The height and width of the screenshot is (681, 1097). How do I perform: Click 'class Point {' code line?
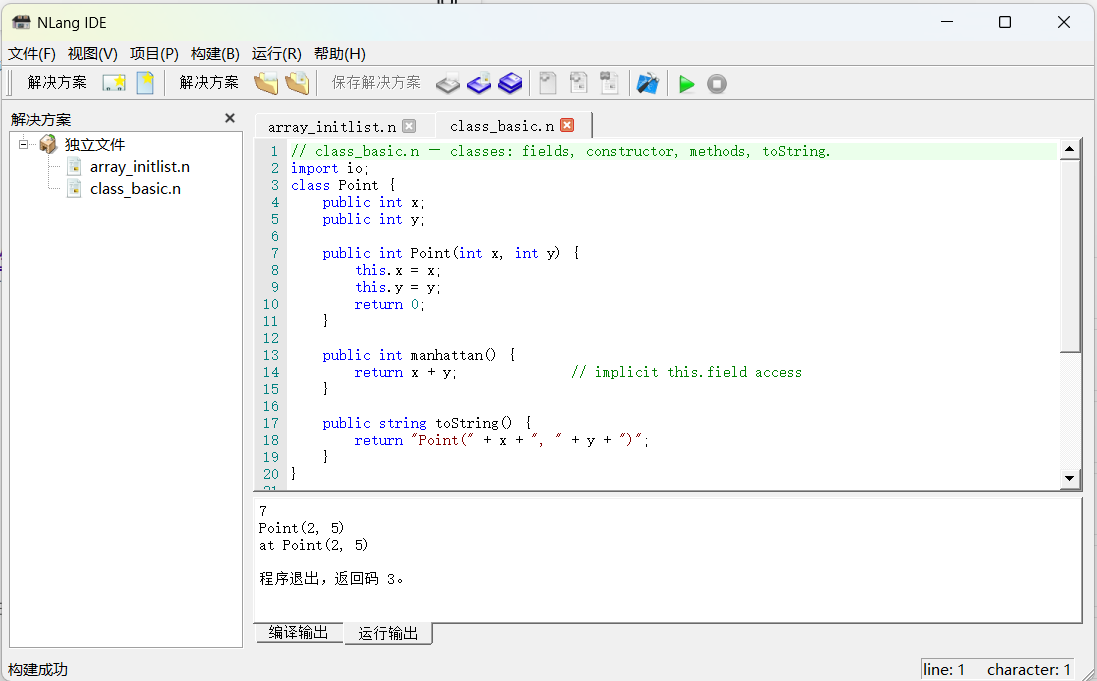click(344, 185)
